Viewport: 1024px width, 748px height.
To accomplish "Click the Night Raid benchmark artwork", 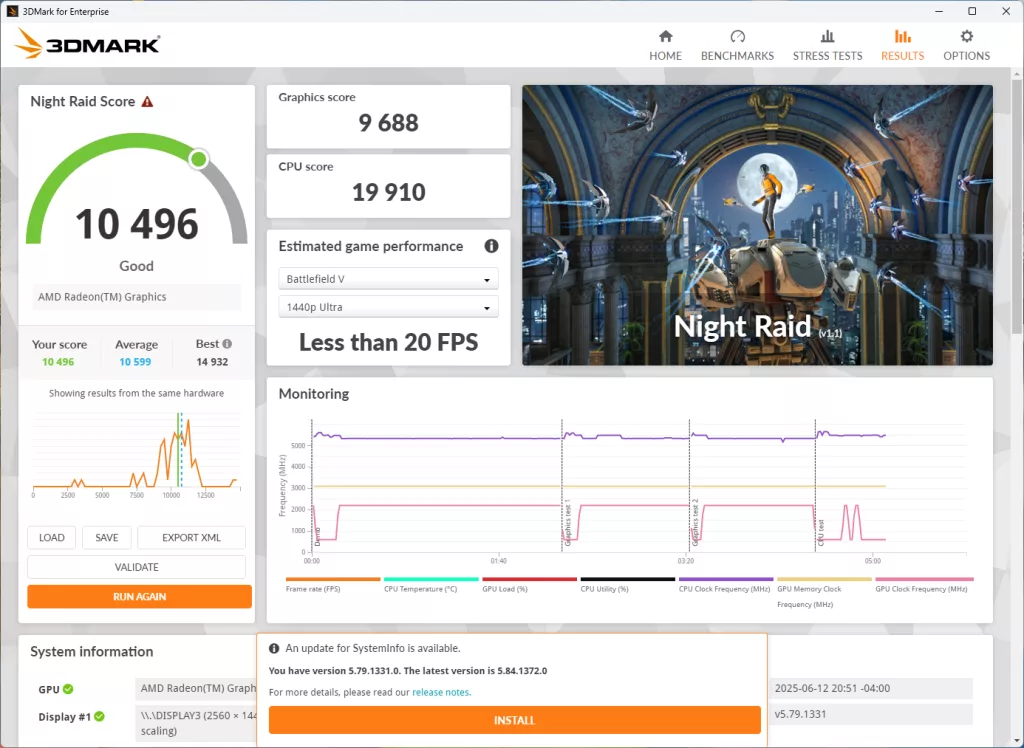I will click(x=758, y=225).
